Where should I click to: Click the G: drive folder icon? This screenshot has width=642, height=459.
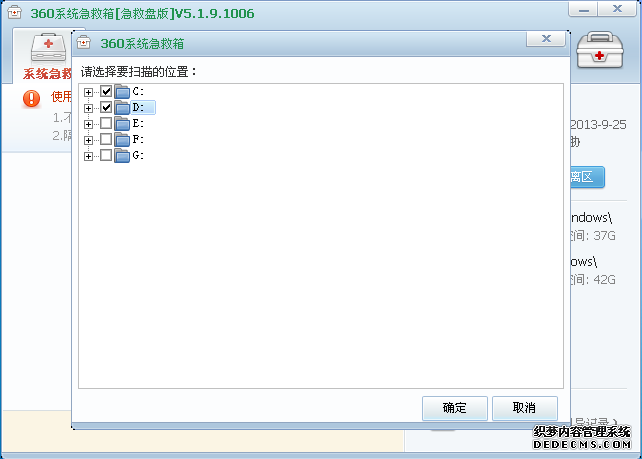pyautogui.click(x=122, y=156)
